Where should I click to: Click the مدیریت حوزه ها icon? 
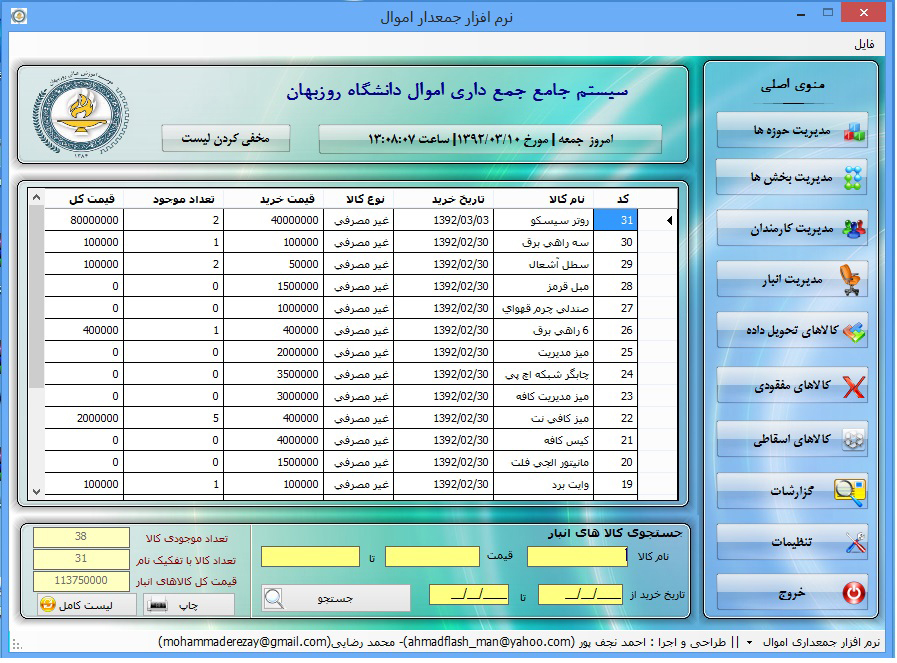tap(854, 131)
